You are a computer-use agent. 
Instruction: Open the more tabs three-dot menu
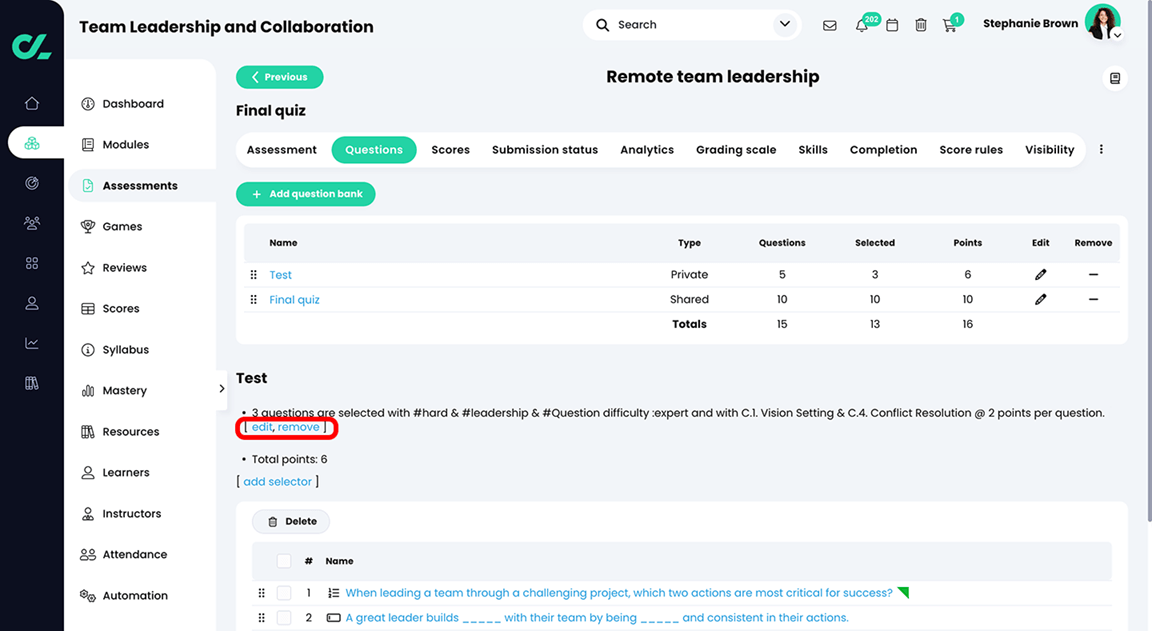[1101, 150]
